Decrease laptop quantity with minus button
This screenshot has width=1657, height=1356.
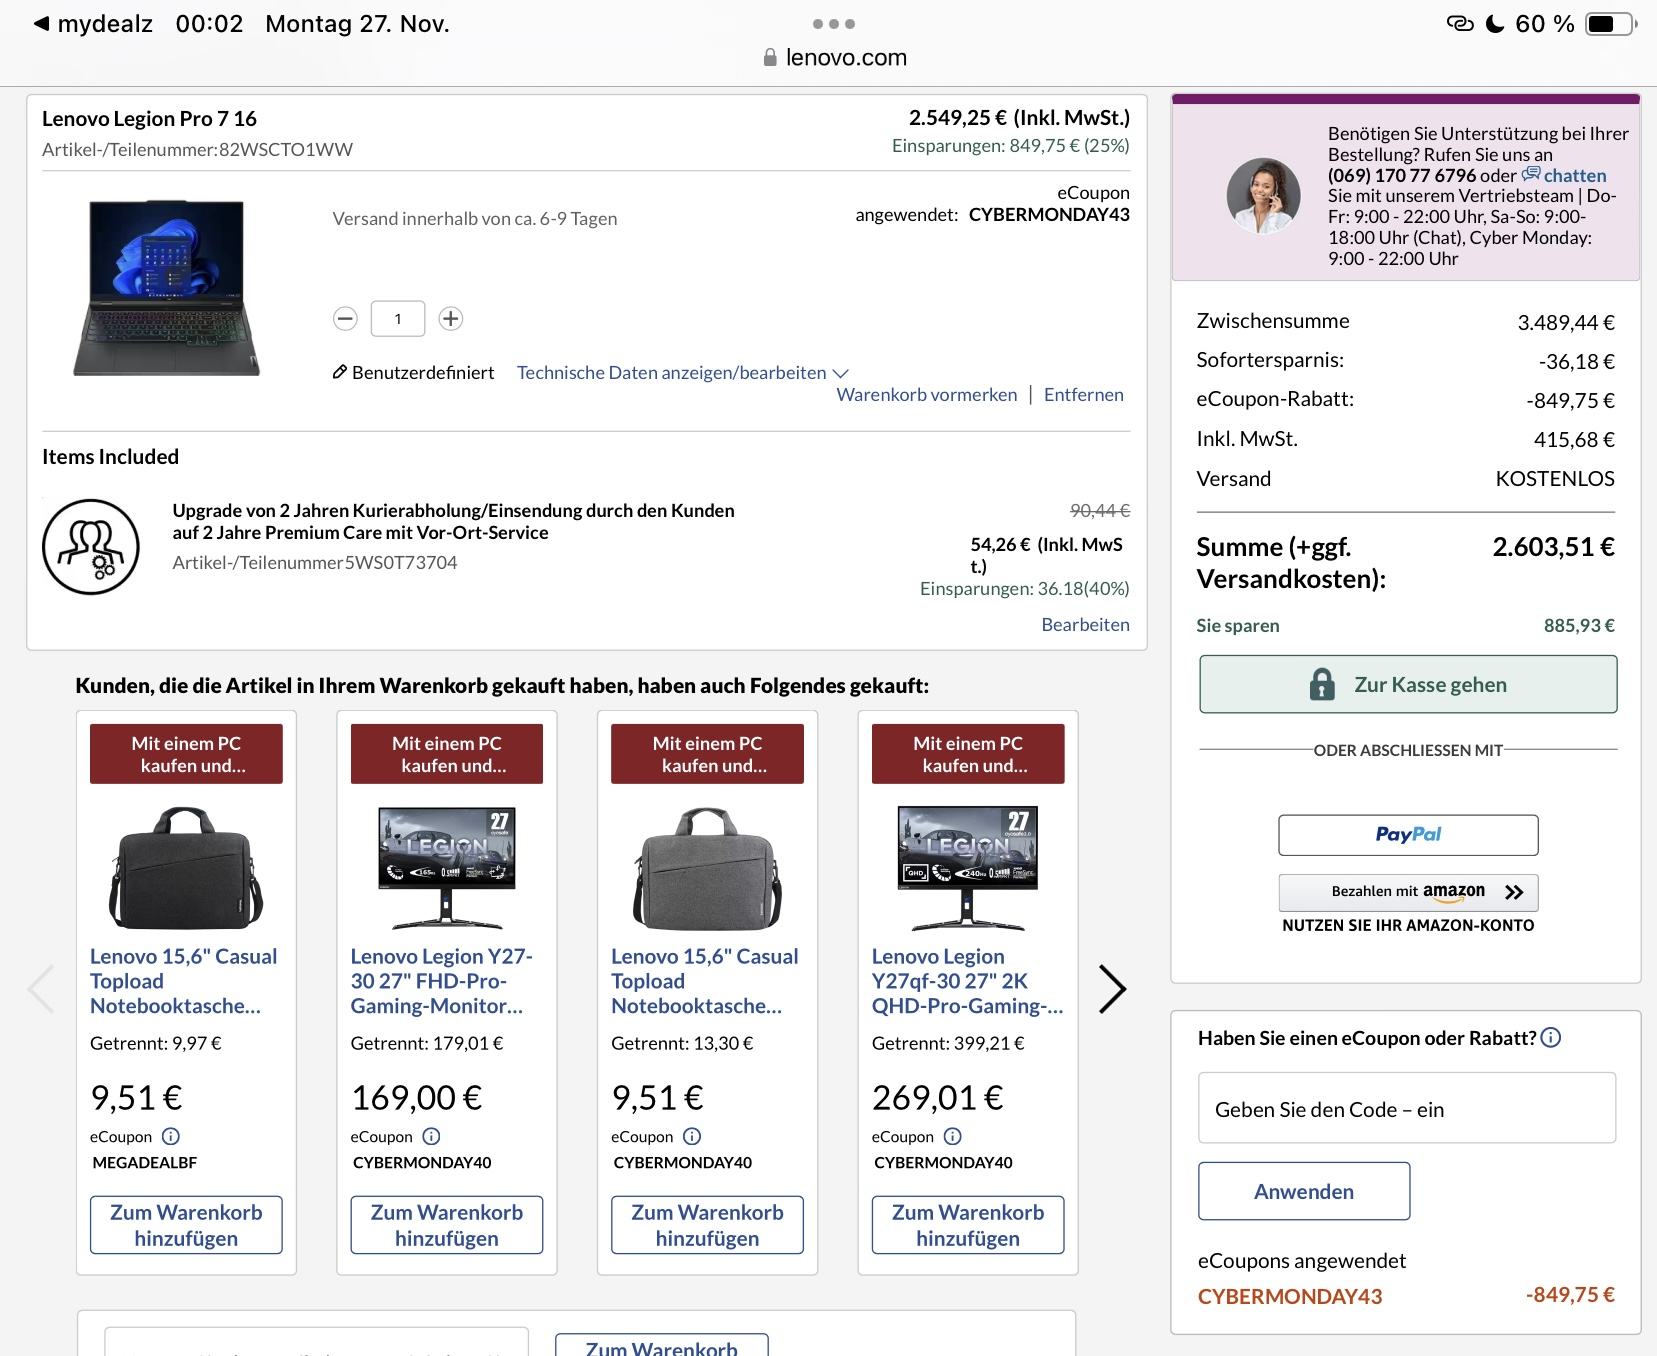(345, 319)
